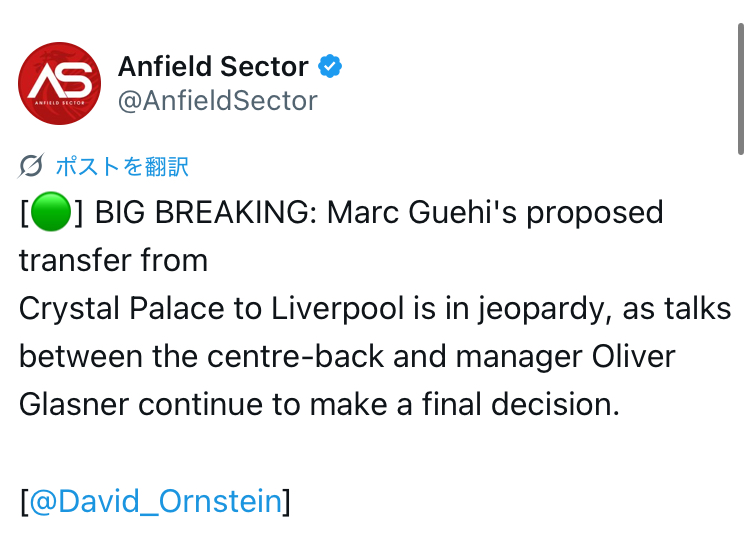Open the Anfield Sector display name
Viewport: 750px width, 548px height.
pyautogui.click(x=213, y=66)
